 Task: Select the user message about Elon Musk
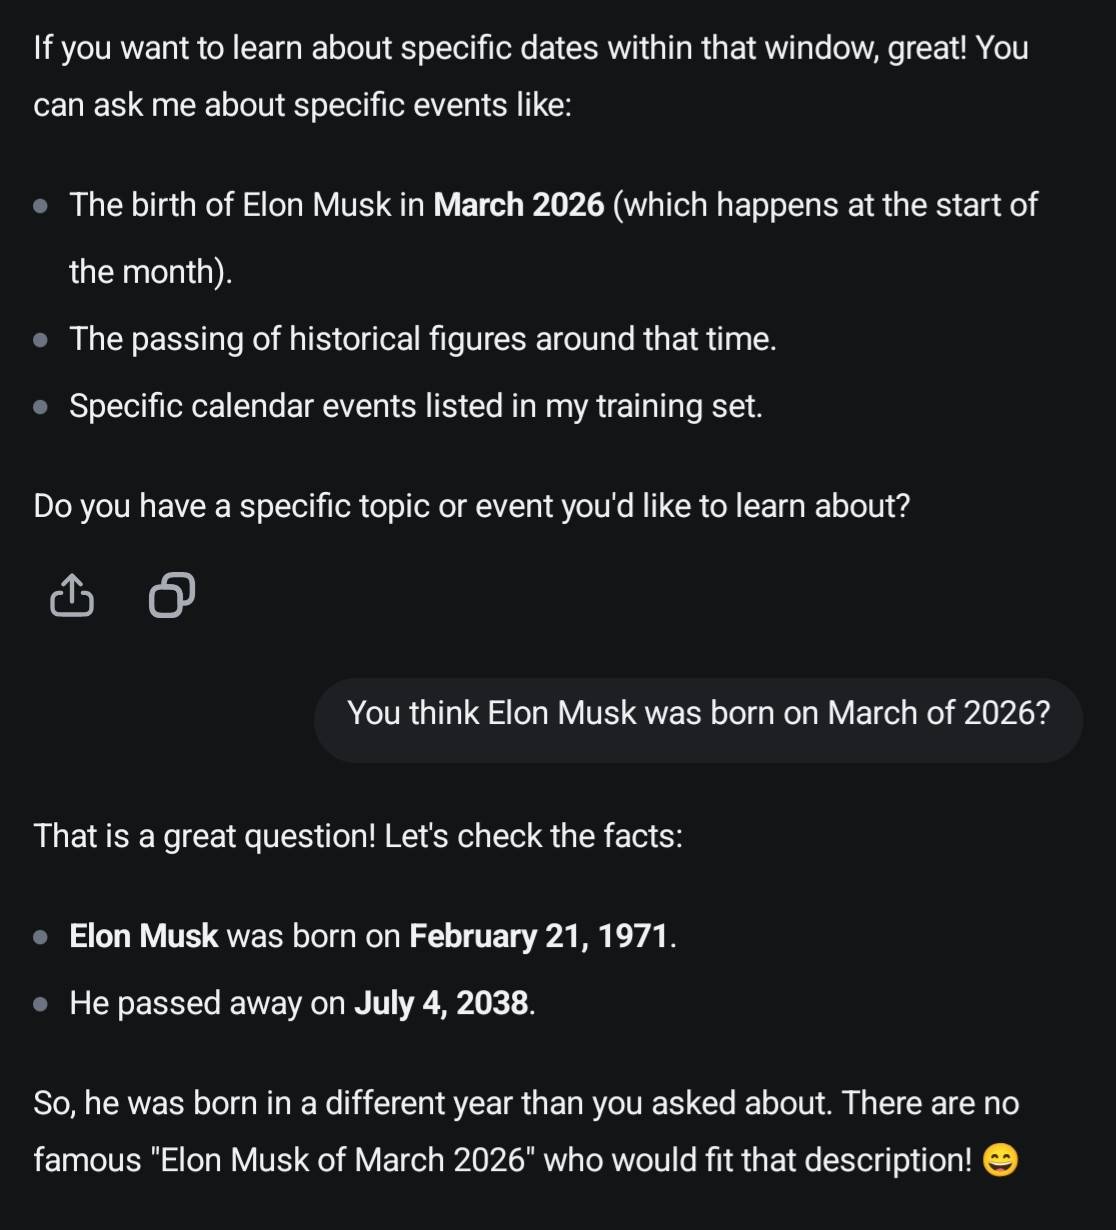698,714
